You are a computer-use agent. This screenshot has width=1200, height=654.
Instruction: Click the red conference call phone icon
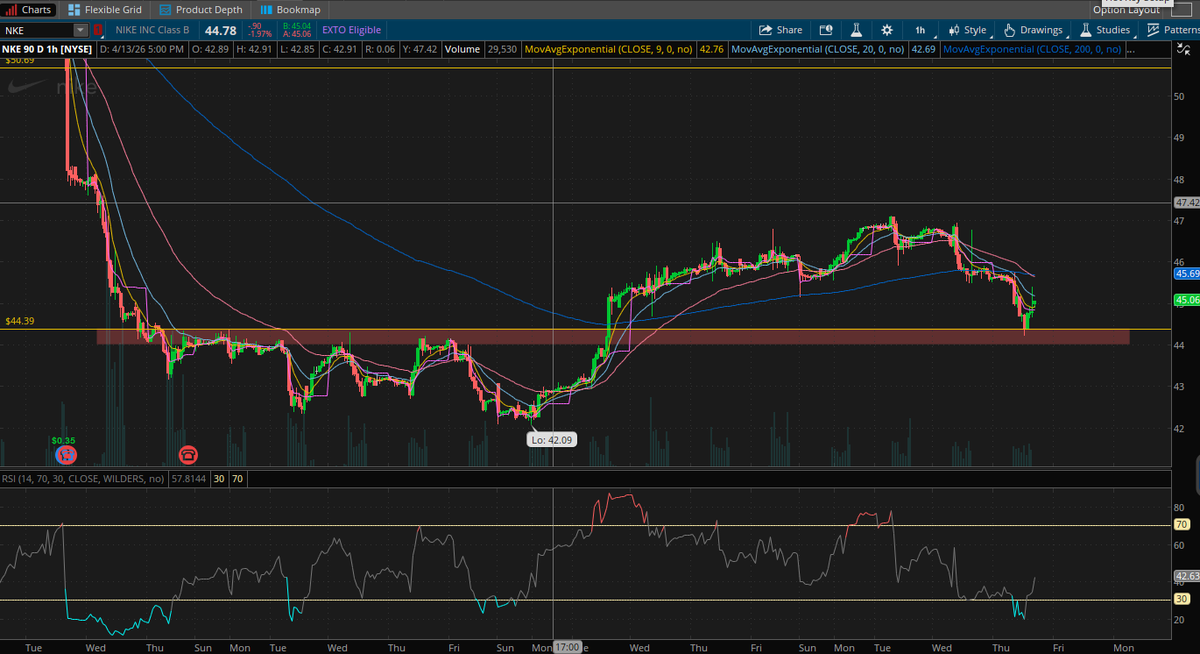187,455
